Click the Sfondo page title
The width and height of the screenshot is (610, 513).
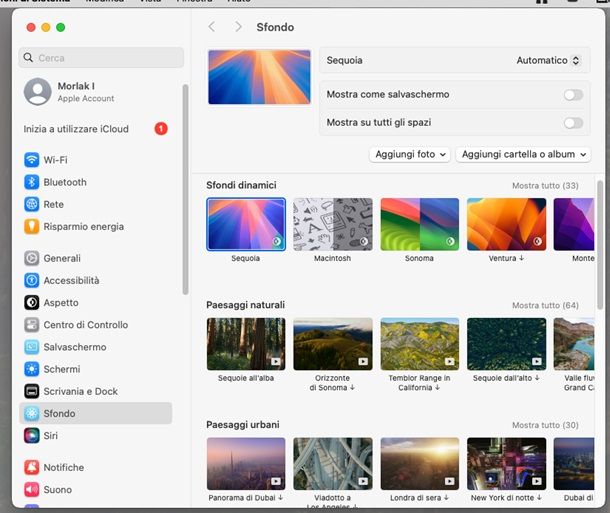(275, 27)
